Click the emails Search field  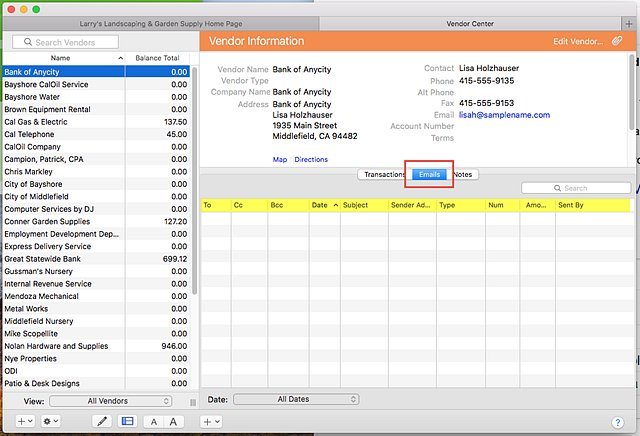click(576, 188)
